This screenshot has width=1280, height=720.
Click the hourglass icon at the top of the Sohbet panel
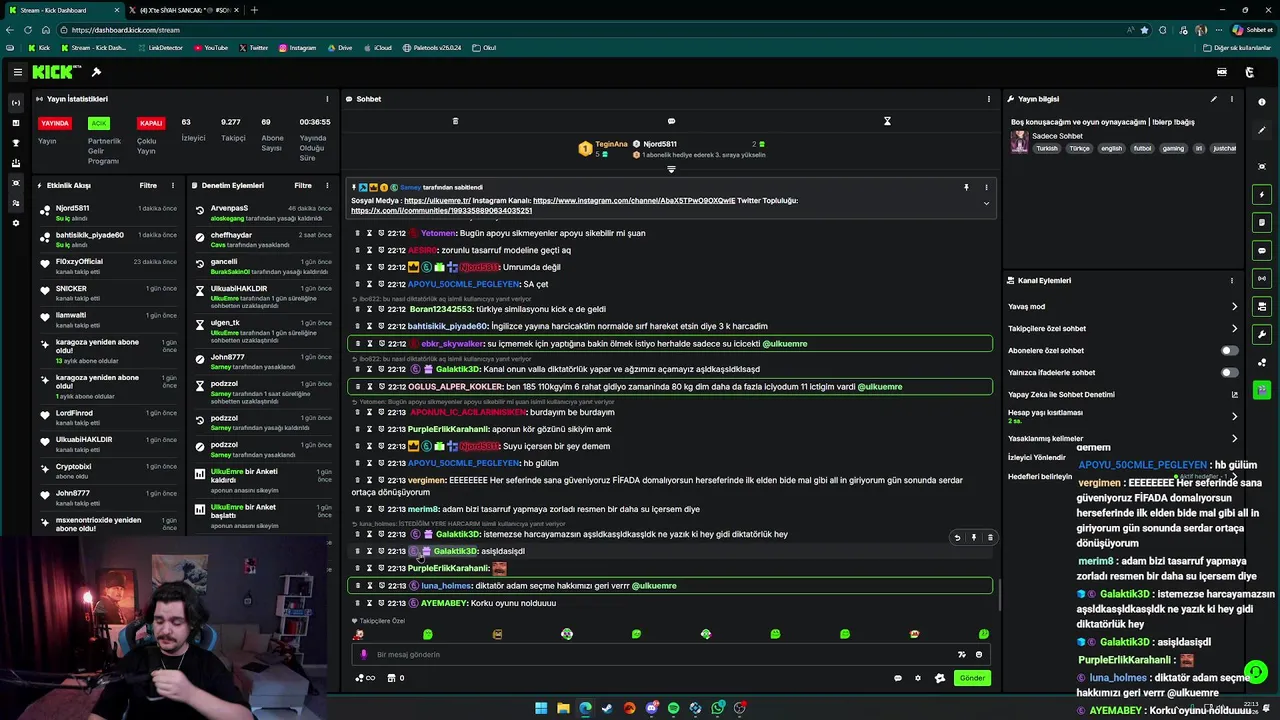click(x=887, y=121)
